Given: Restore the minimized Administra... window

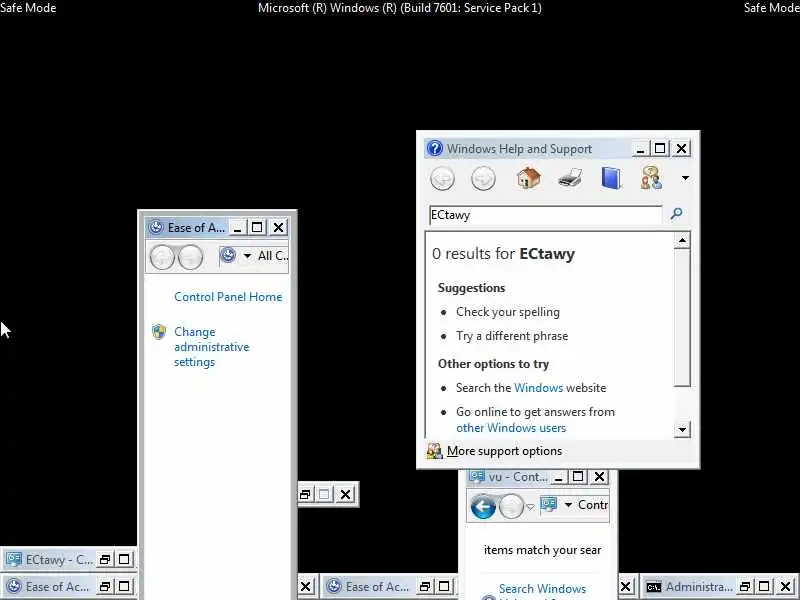Looking at the screenshot, I should [x=745, y=586].
